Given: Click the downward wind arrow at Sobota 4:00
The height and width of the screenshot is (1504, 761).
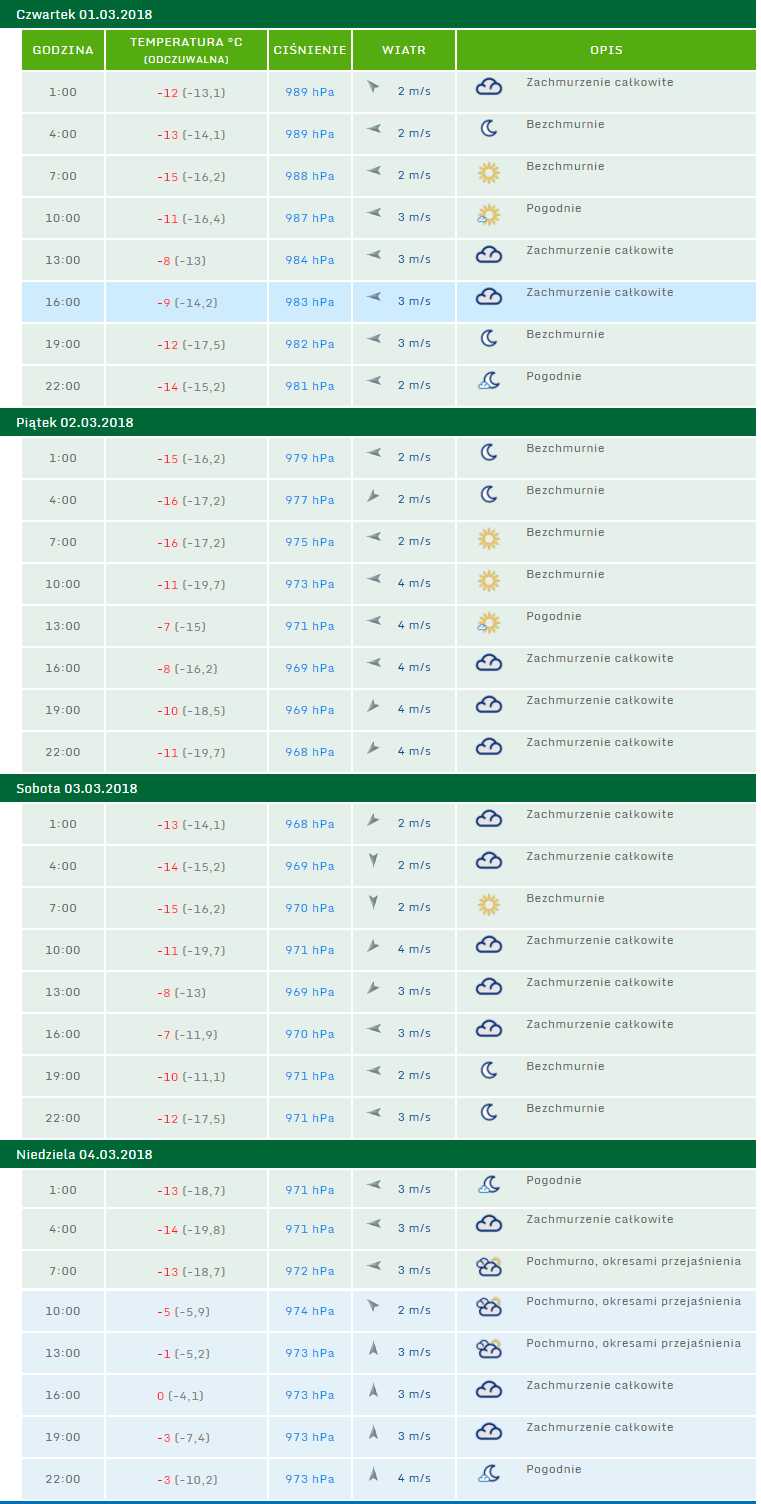Looking at the screenshot, I should point(374,860).
